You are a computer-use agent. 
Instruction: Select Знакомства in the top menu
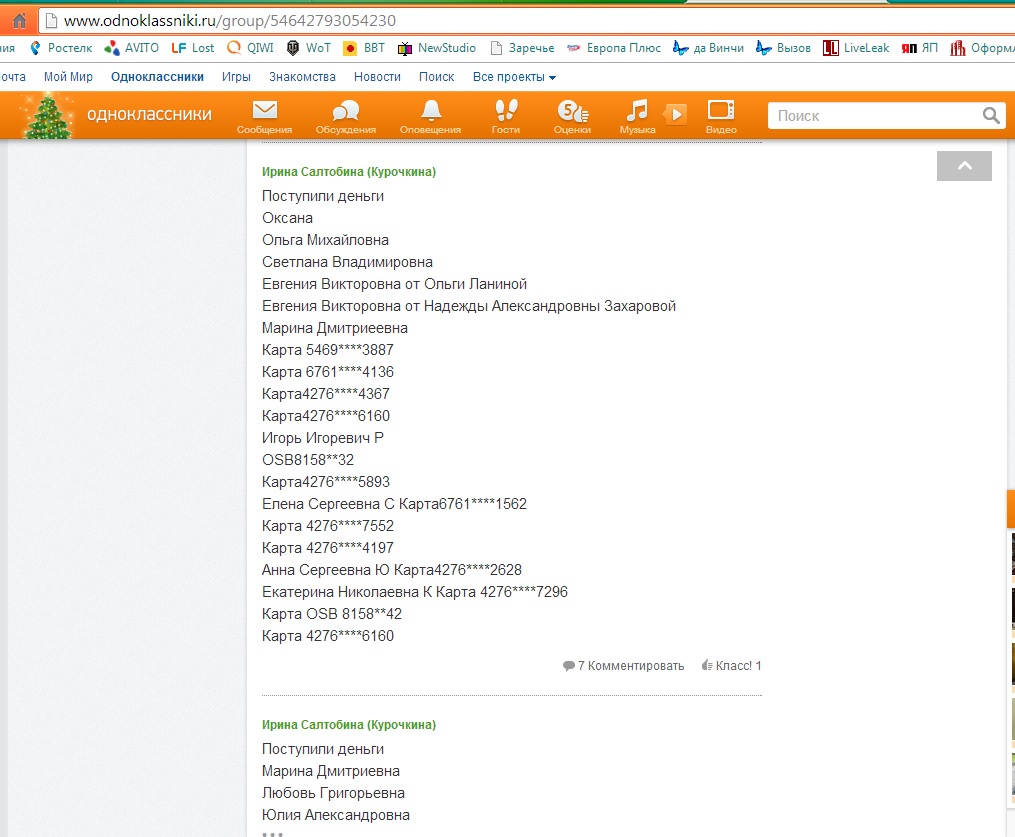tap(302, 77)
